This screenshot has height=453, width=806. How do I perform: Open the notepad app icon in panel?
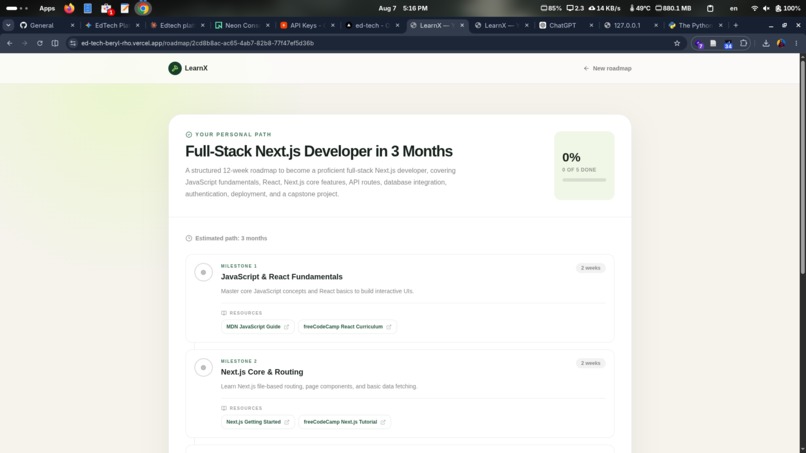point(124,8)
